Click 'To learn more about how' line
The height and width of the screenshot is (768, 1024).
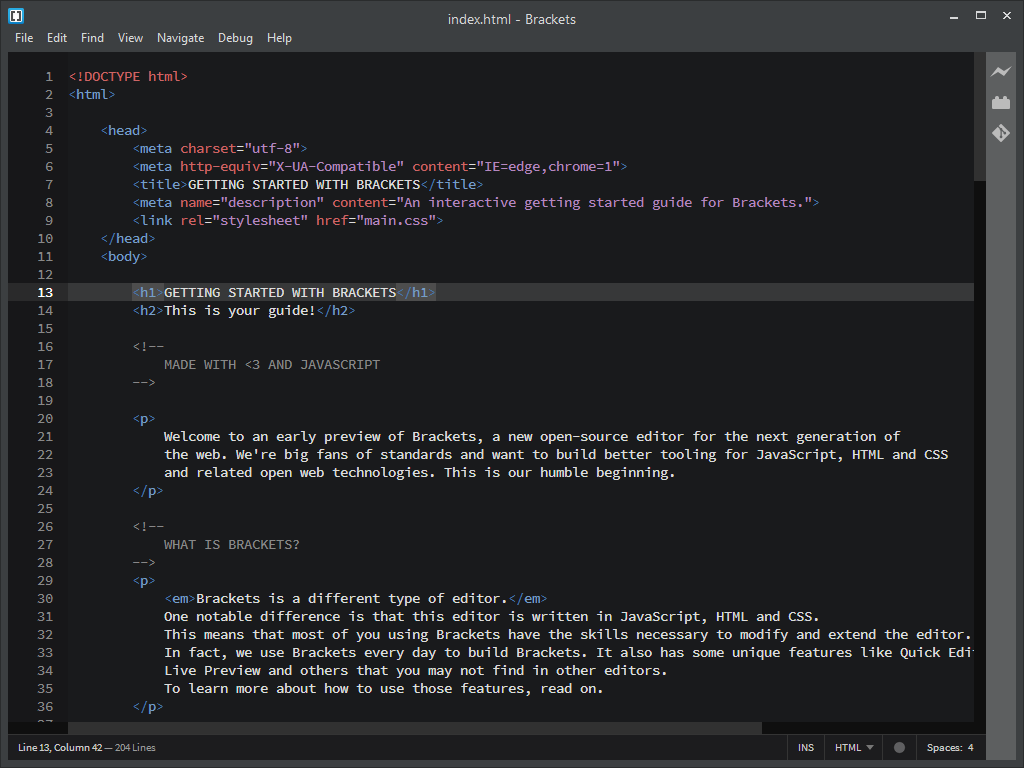point(383,689)
